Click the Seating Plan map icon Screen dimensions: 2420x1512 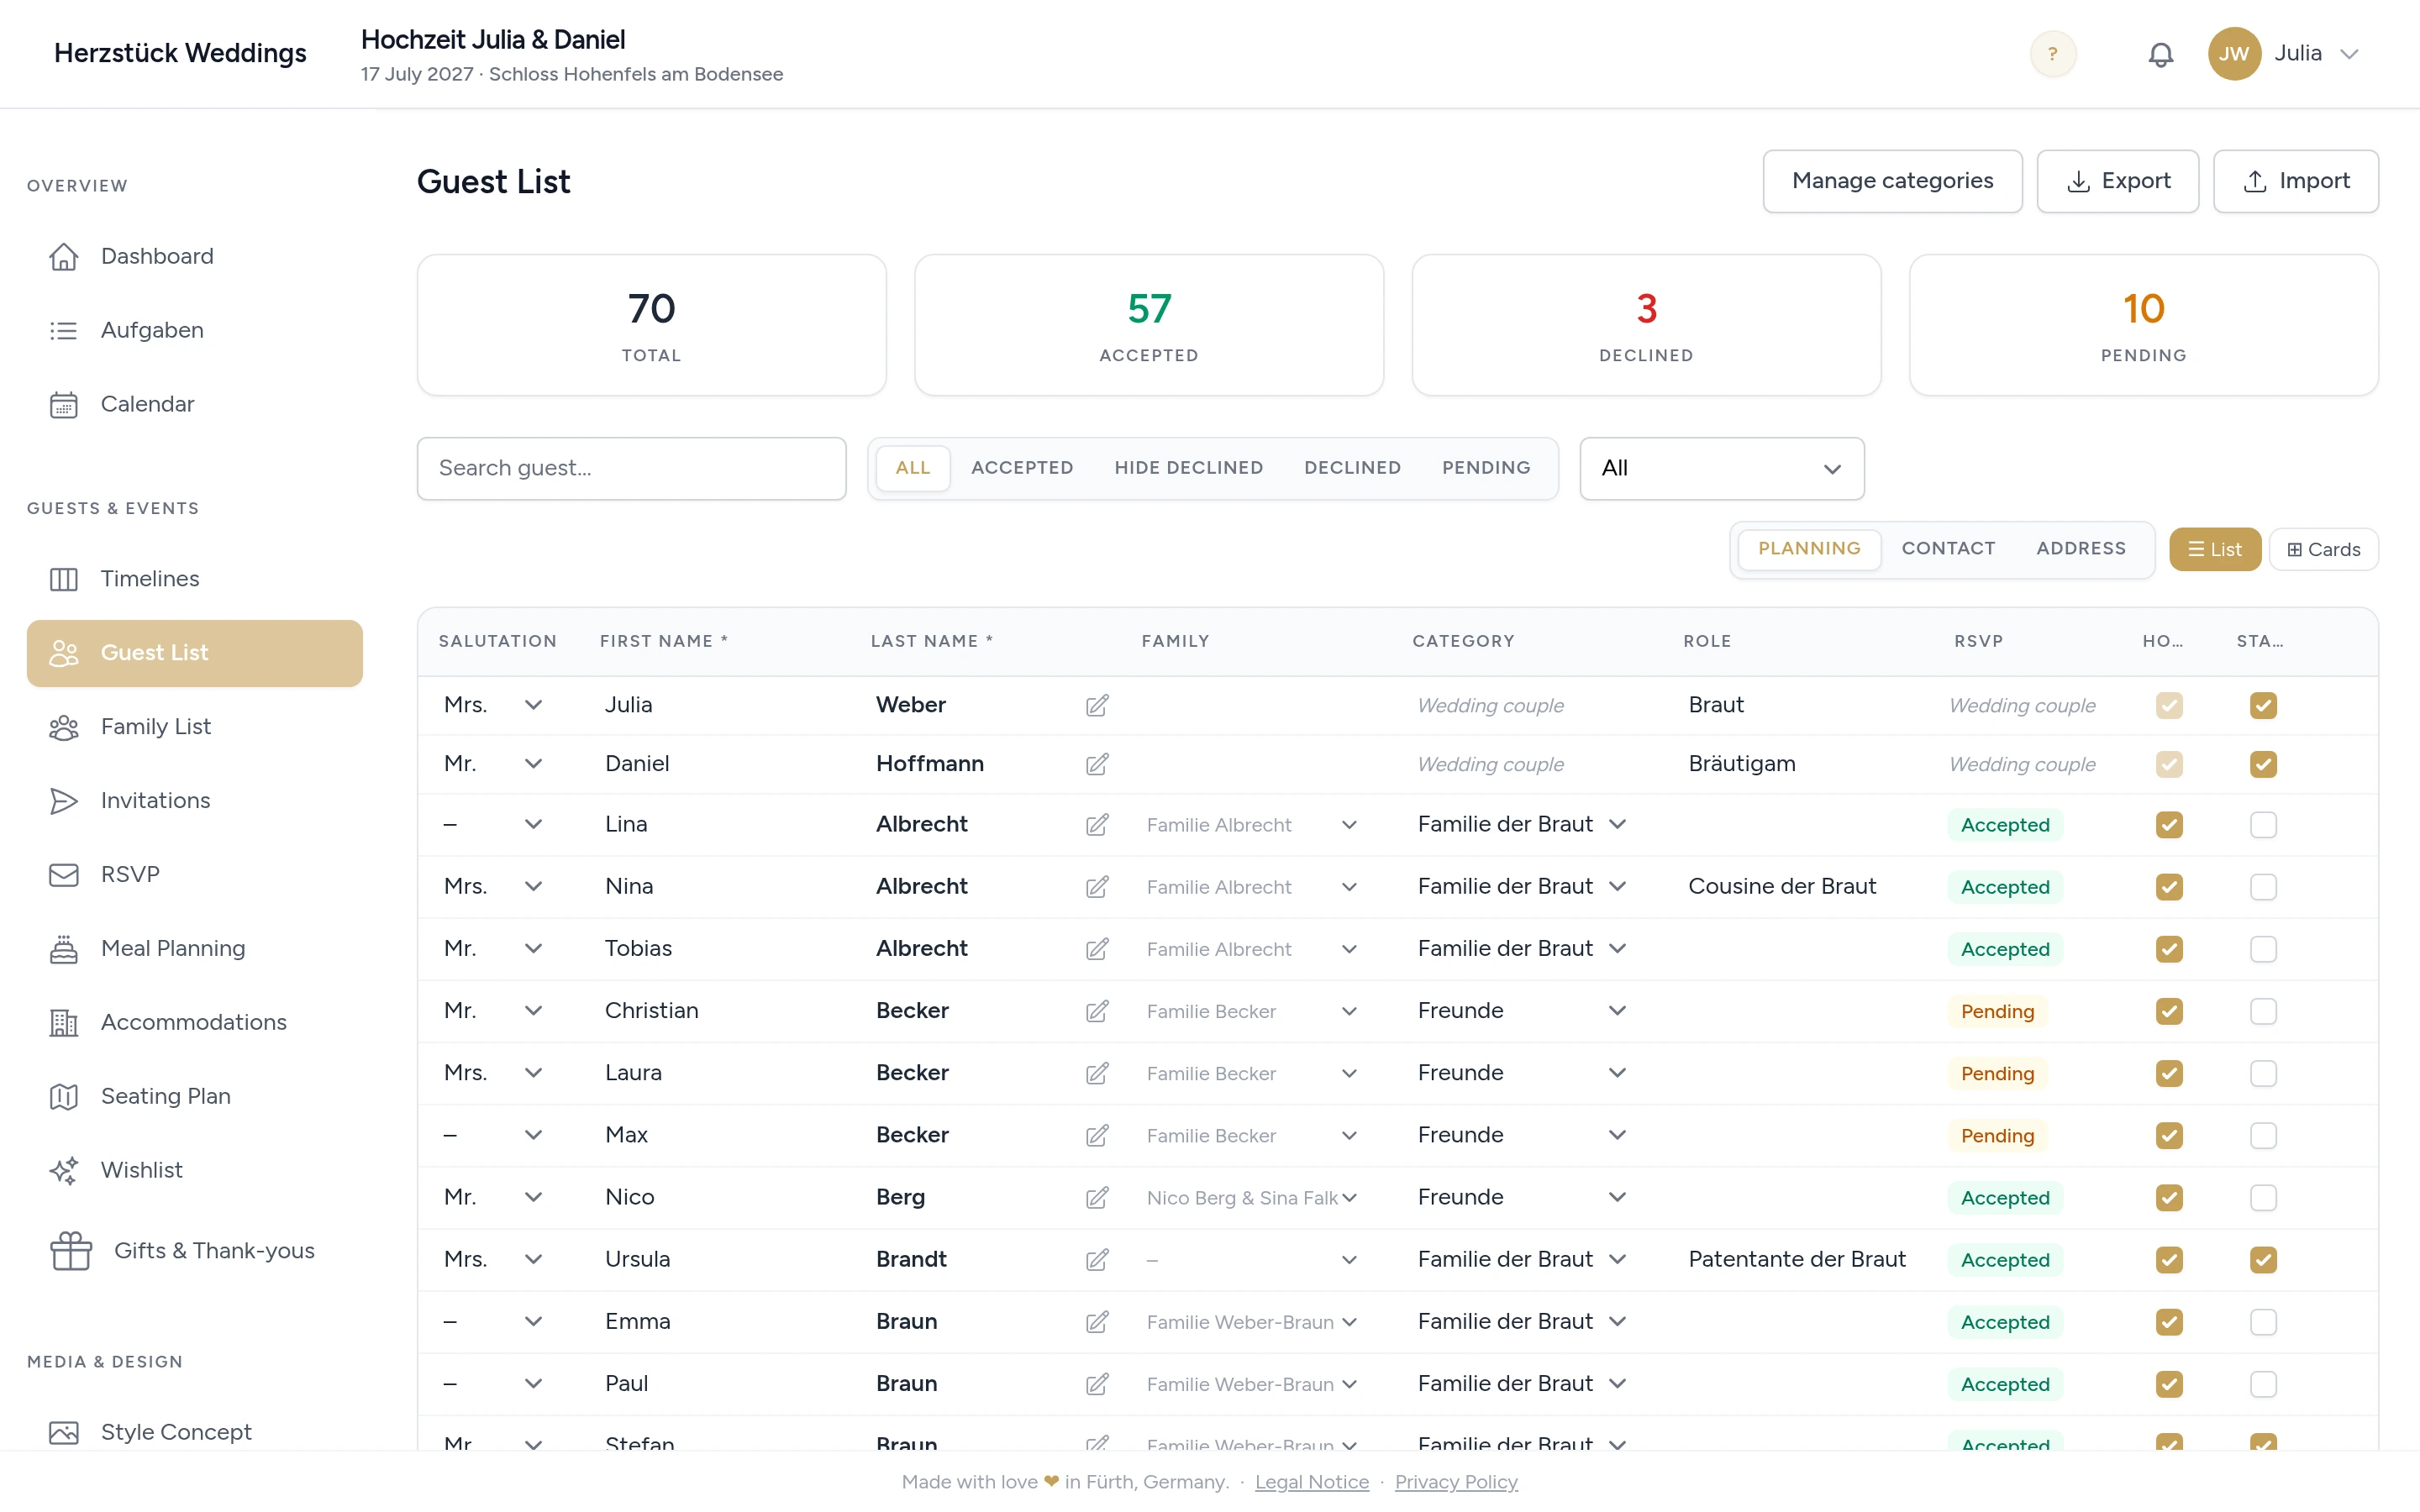click(x=64, y=1097)
